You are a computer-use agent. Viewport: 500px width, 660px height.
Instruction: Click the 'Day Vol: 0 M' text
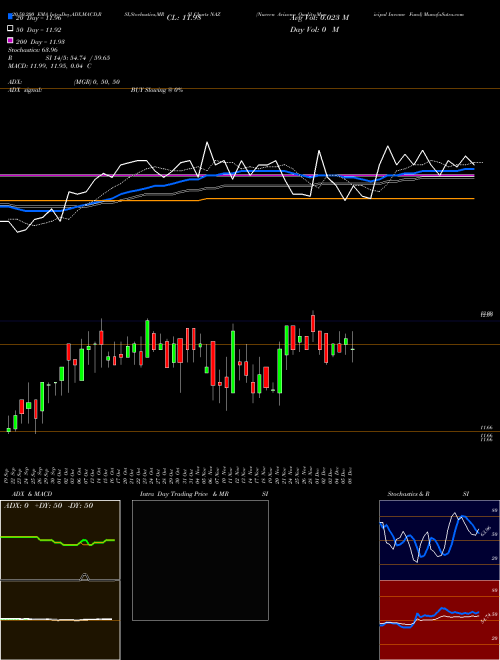point(314,30)
